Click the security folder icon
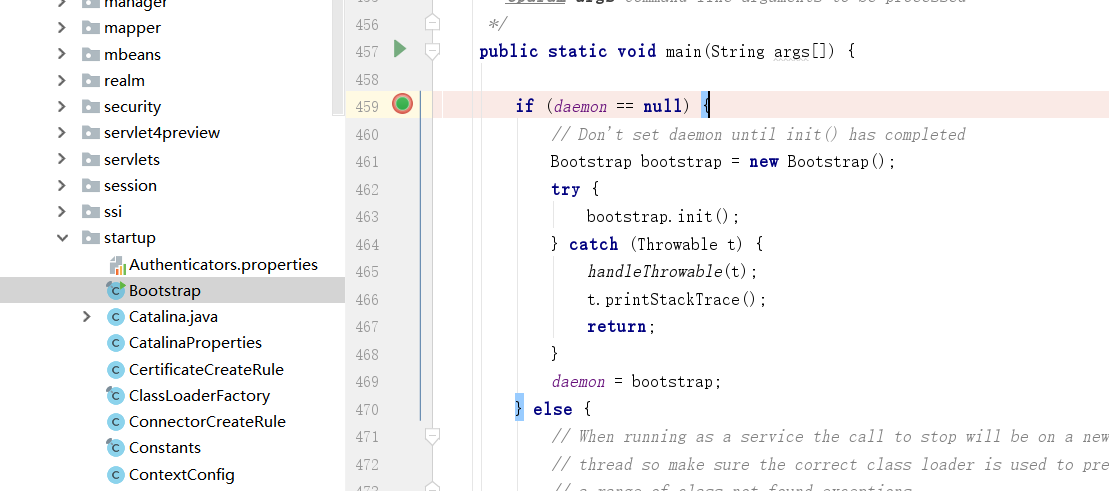This screenshot has width=1109, height=491. [91, 106]
